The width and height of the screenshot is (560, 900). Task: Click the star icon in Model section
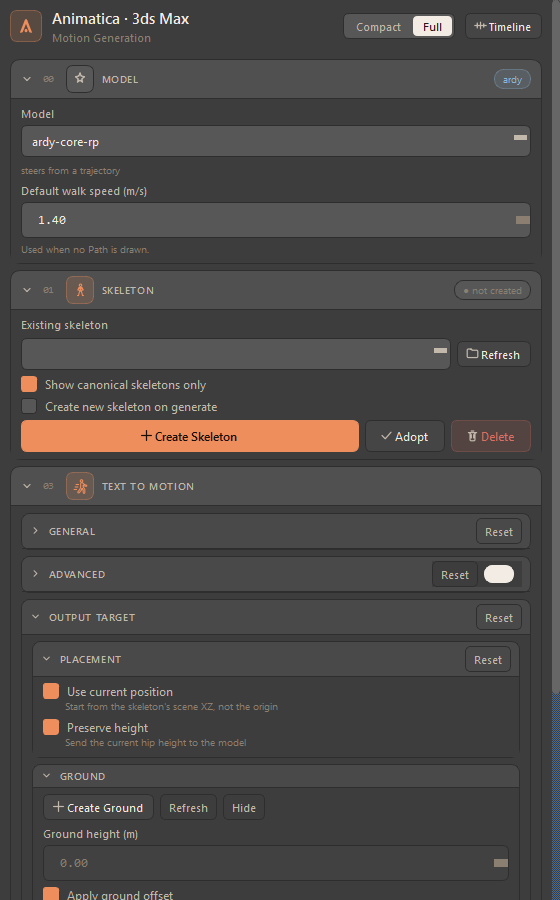pyautogui.click(x=80, y=79)
